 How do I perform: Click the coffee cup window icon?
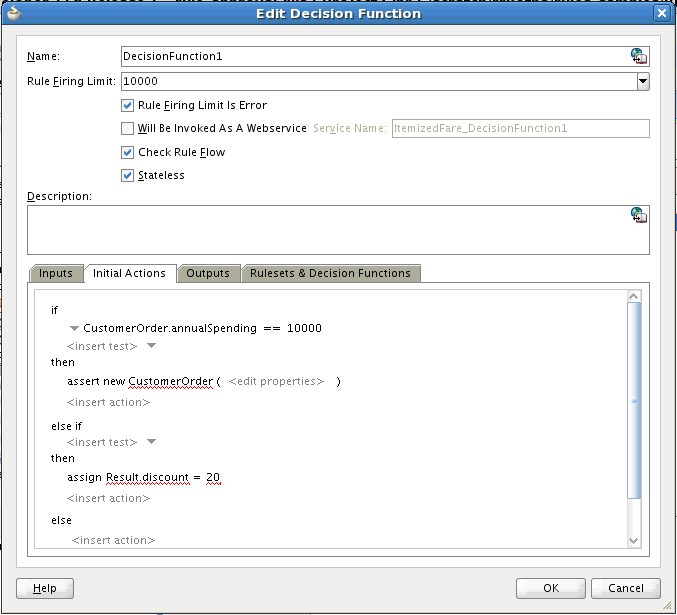(14, 13)
